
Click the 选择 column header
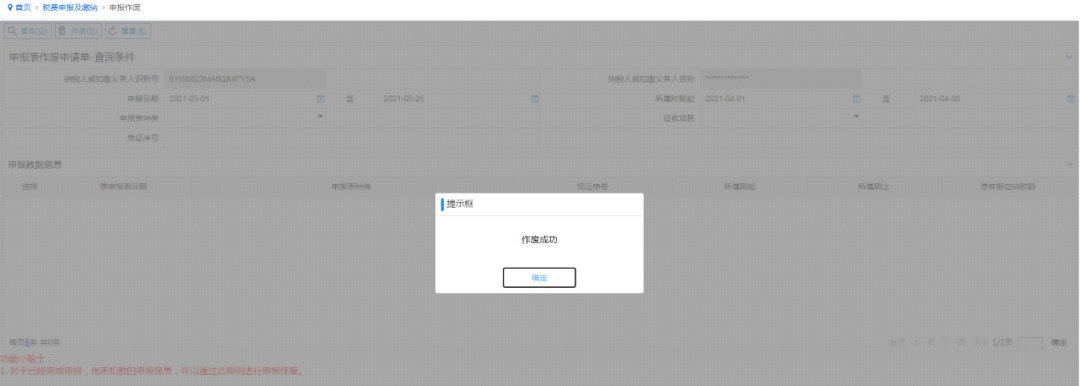coord(30,186)
